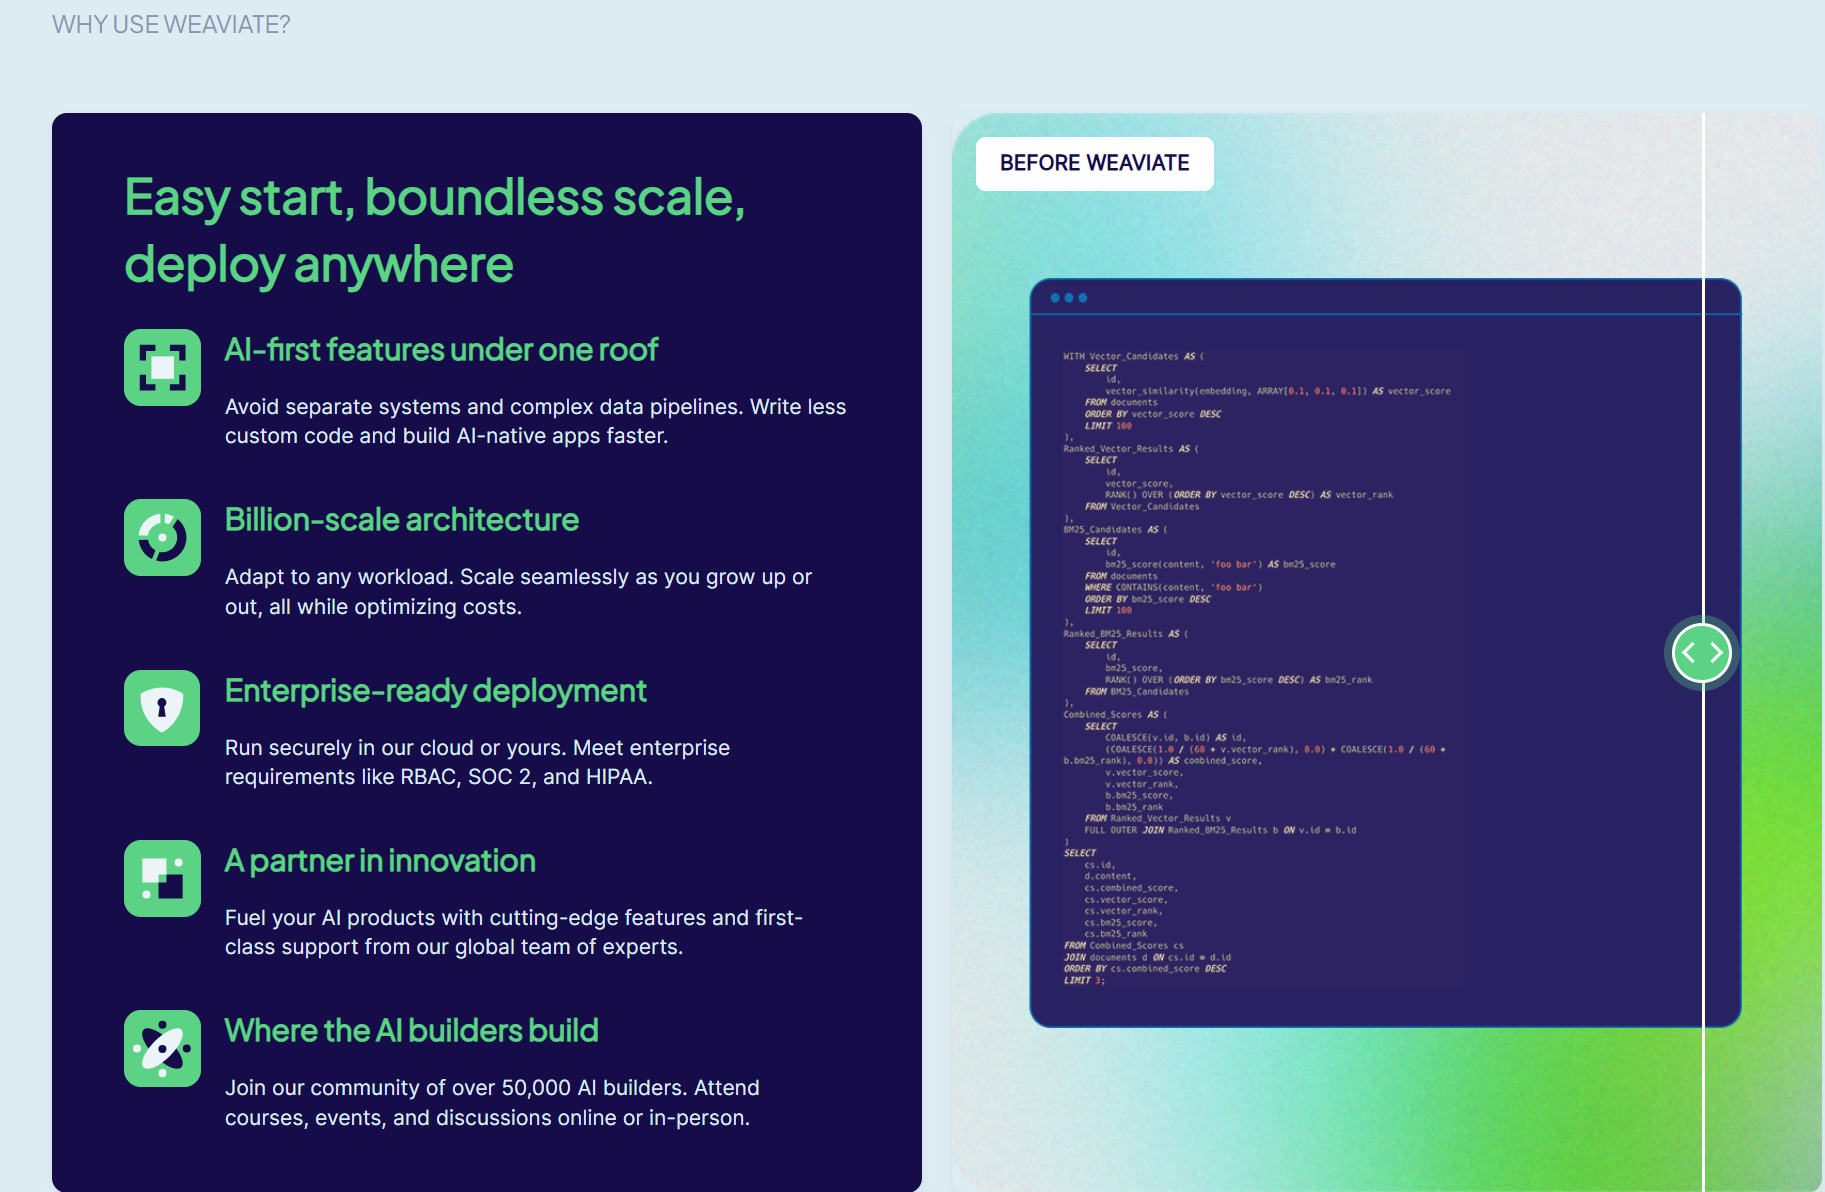Click the Enterprise-ready deployment shield icon
The width and height of the screenshot is (1825, 1192).
(162, 708)
